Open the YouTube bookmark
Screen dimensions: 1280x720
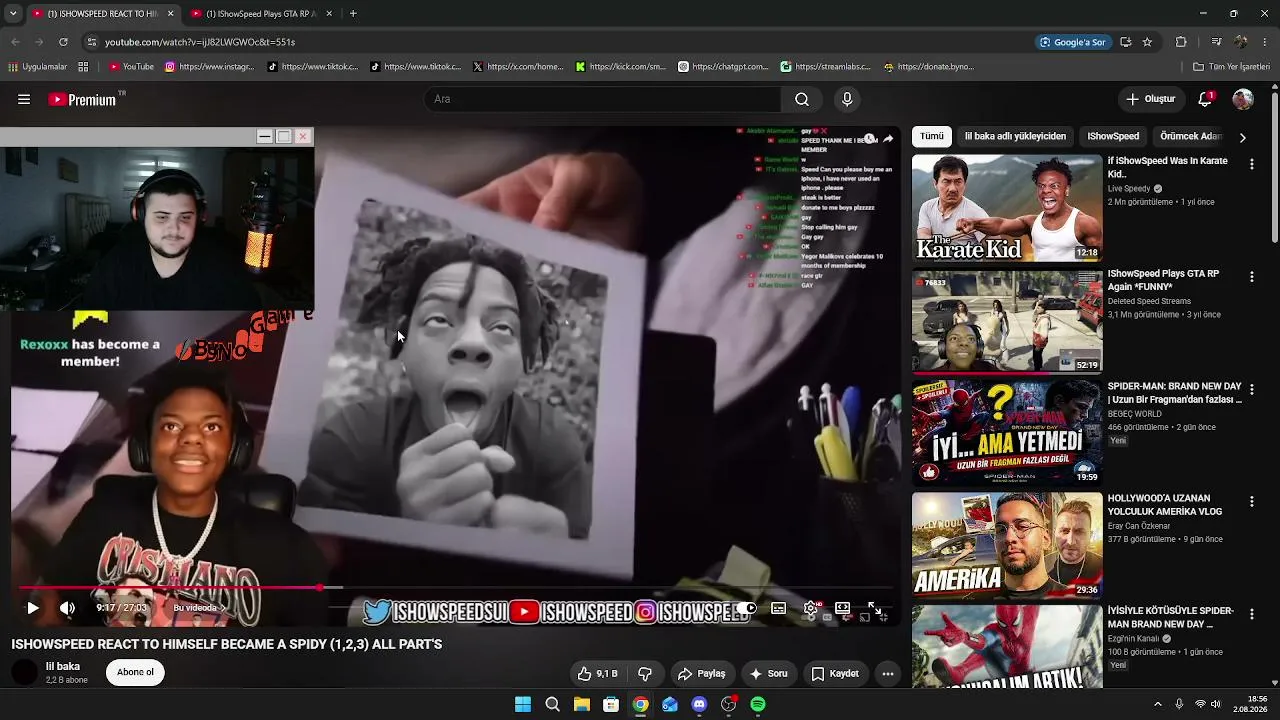tap(131, 67)
